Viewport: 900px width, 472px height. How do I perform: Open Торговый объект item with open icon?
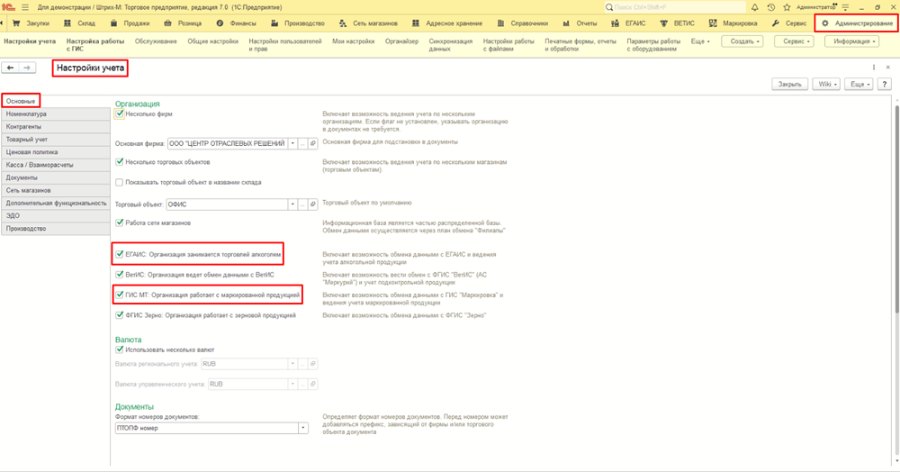pos(313,204)
